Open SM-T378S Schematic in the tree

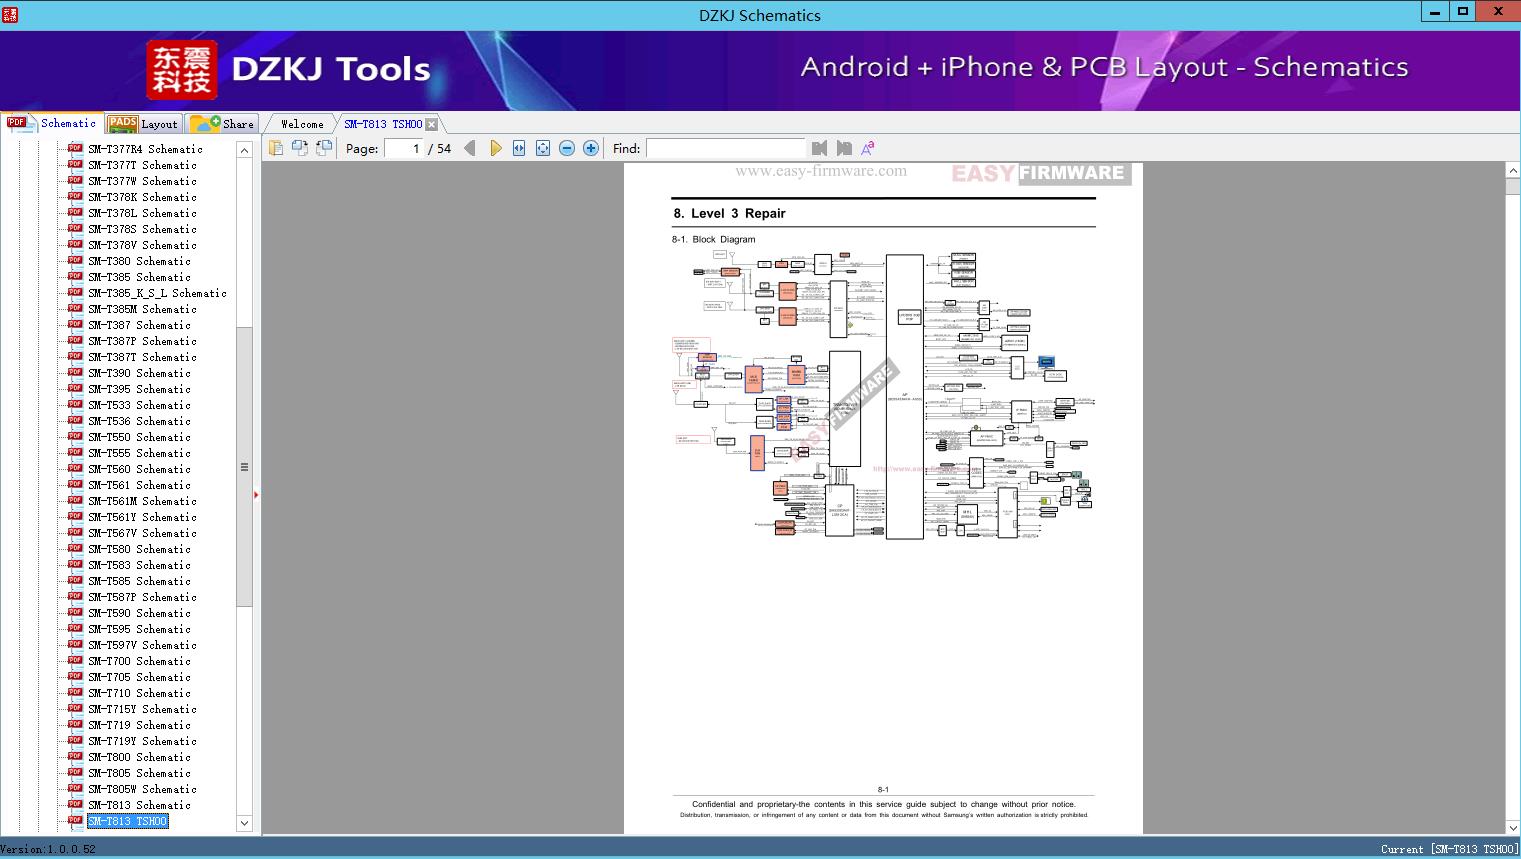[142, 229]
